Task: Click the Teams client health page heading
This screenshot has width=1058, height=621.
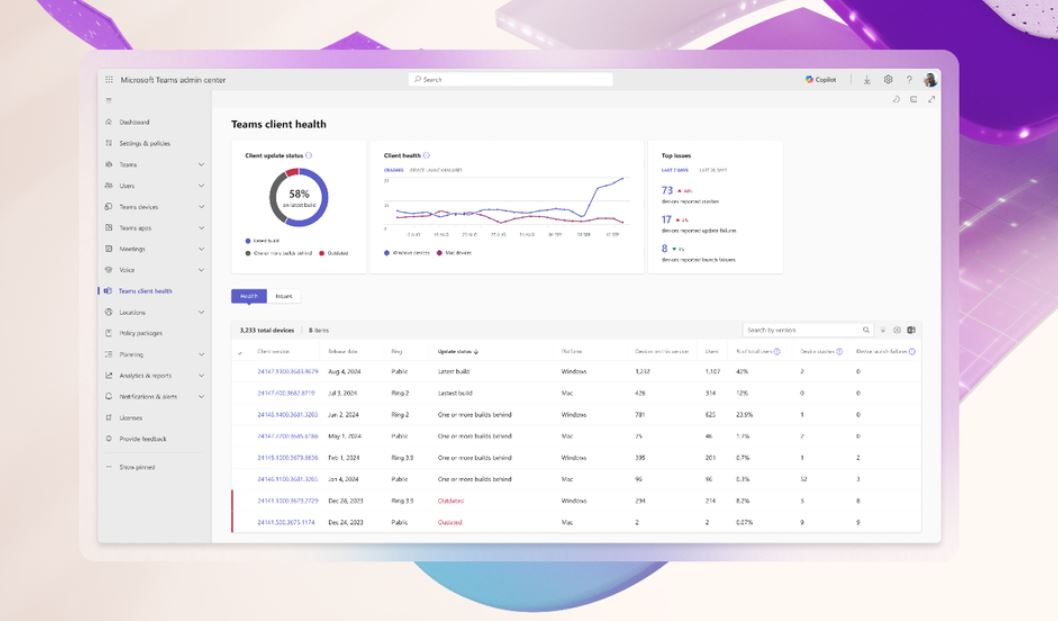Action: click(x=279, y=124)
